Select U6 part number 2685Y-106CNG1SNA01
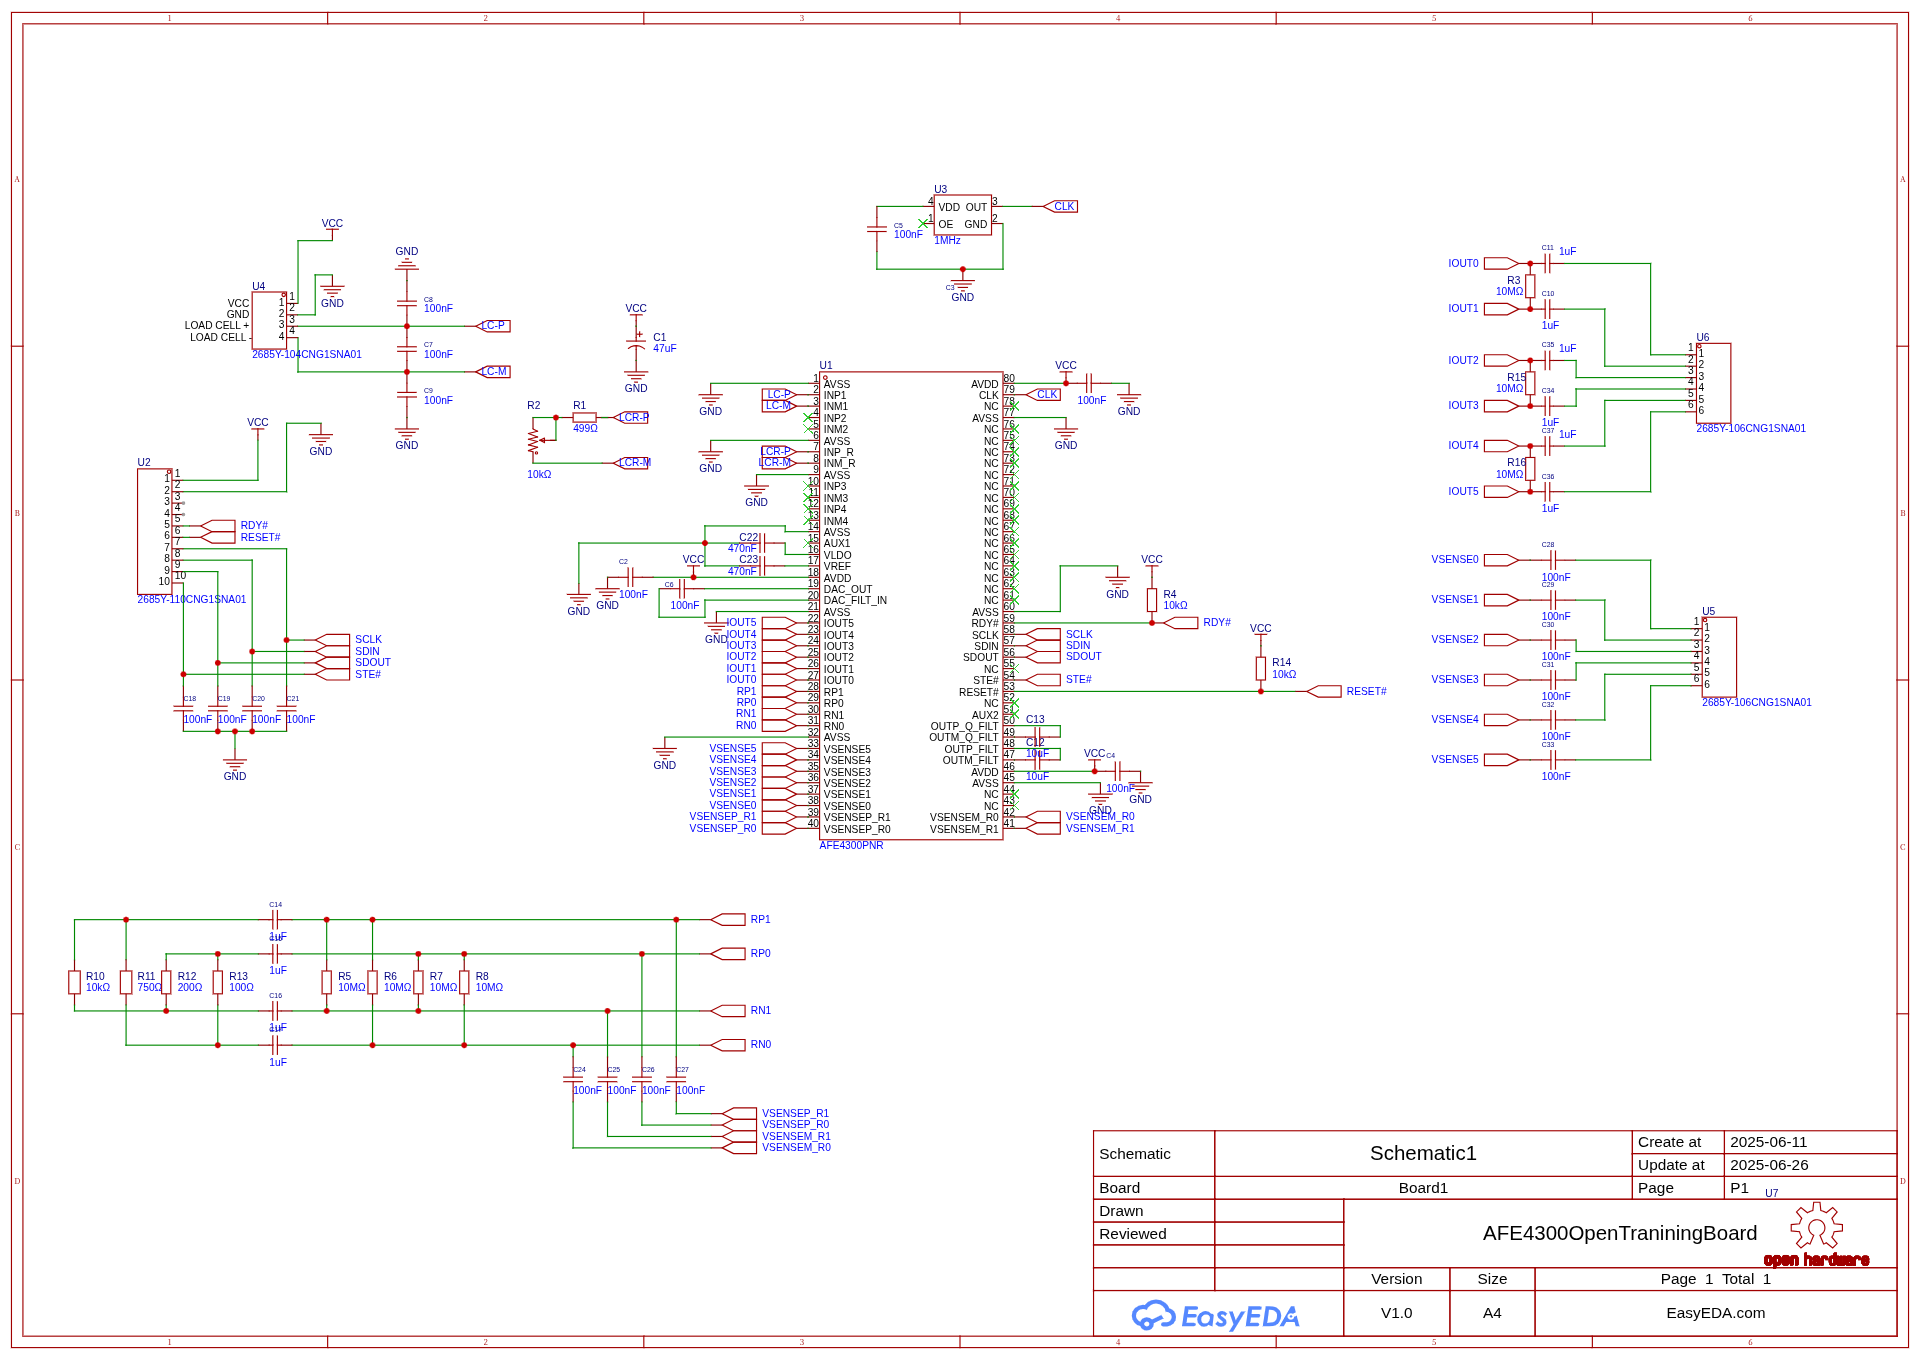Image resolution: width=1920 pixels, height=1360 pixels. click(1751, 429)
